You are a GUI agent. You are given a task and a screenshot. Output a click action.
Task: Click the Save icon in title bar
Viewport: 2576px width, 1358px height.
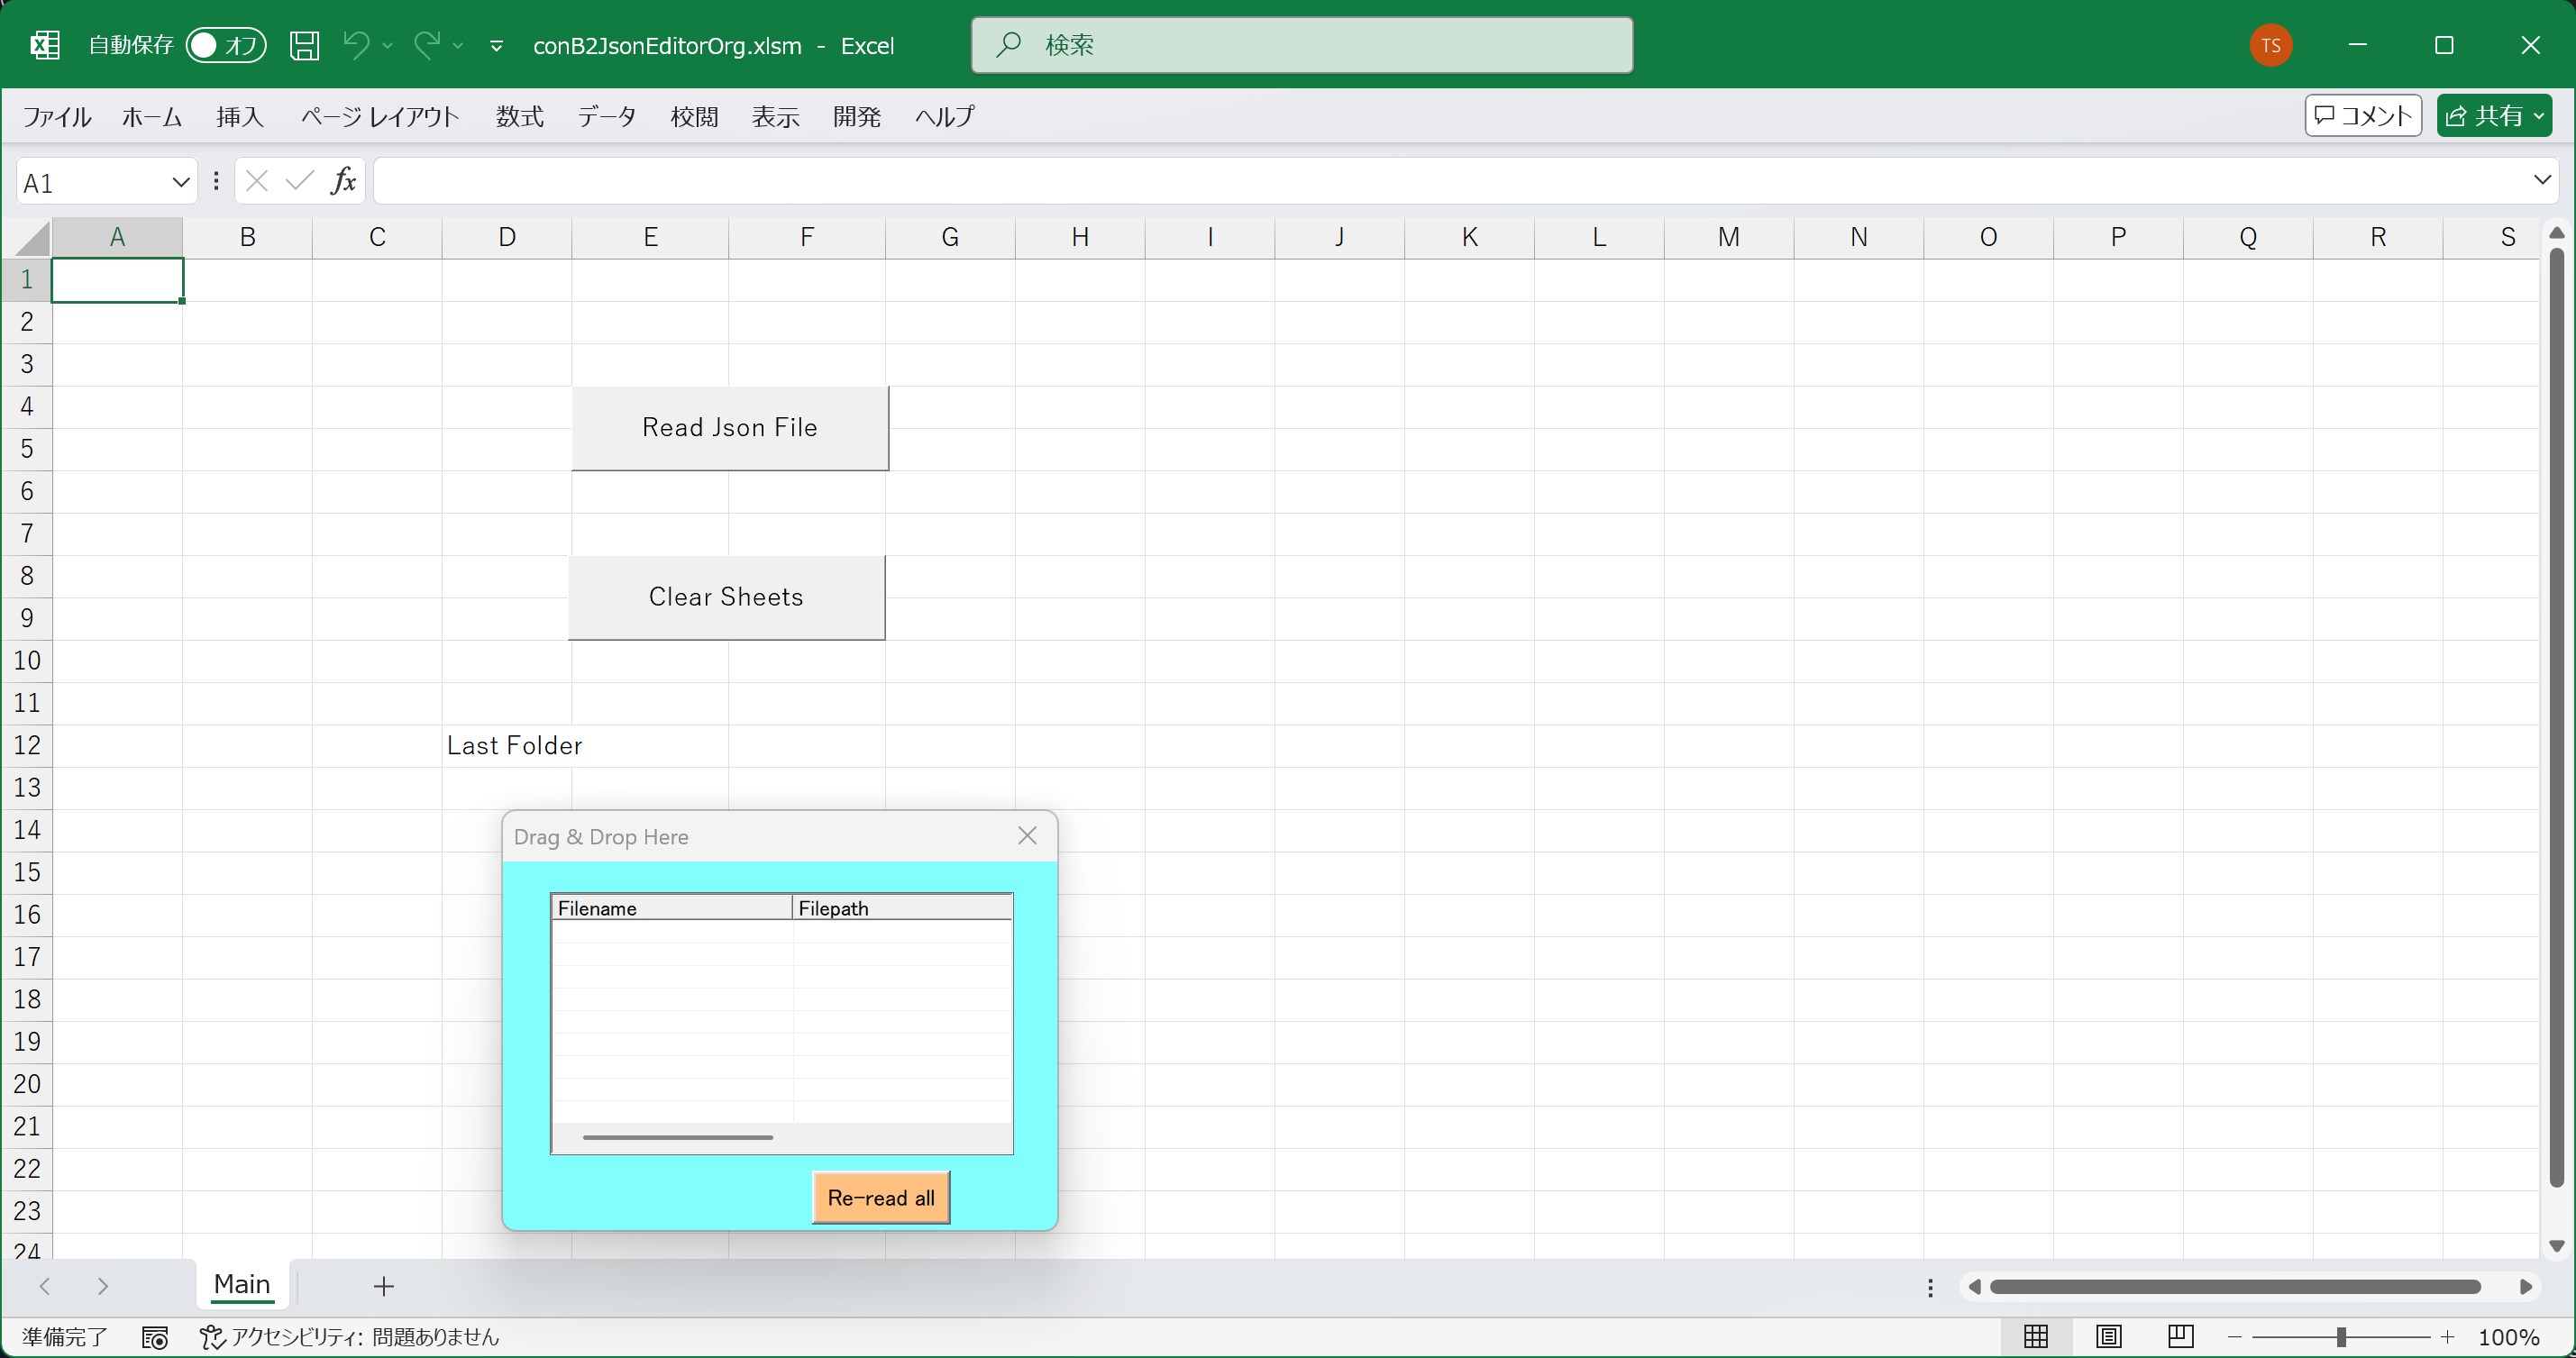pos(304,45)
